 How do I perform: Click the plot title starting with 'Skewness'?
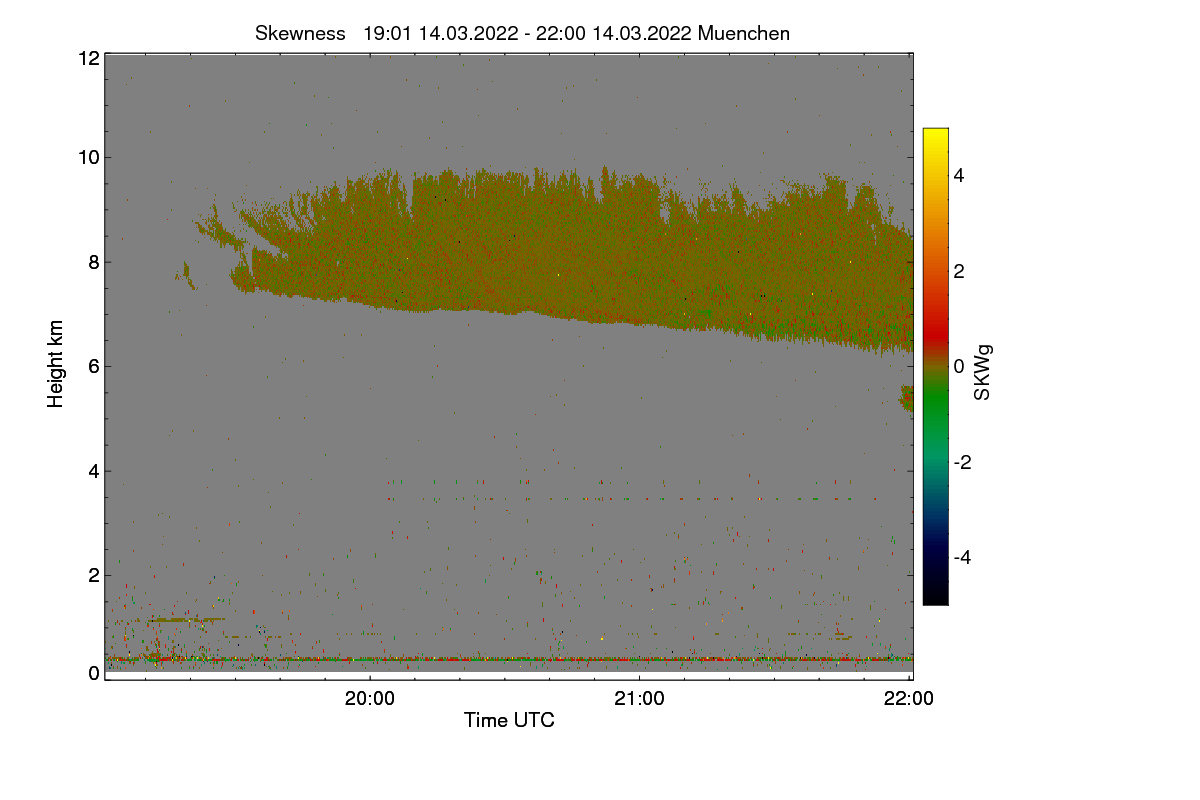[x=522, y=33]
